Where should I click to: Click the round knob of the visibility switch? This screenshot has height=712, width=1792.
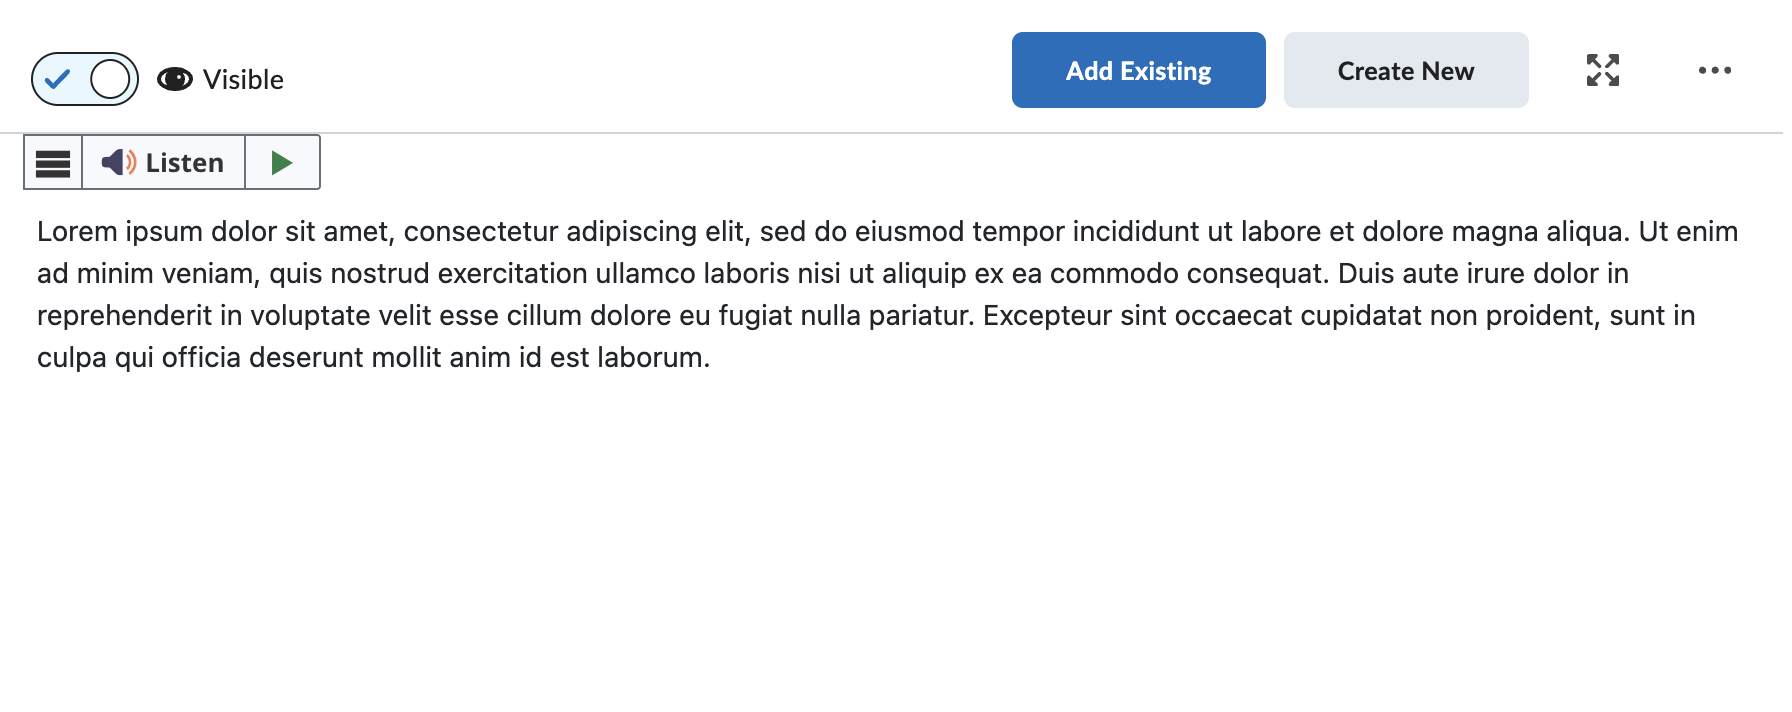point(110,79)
